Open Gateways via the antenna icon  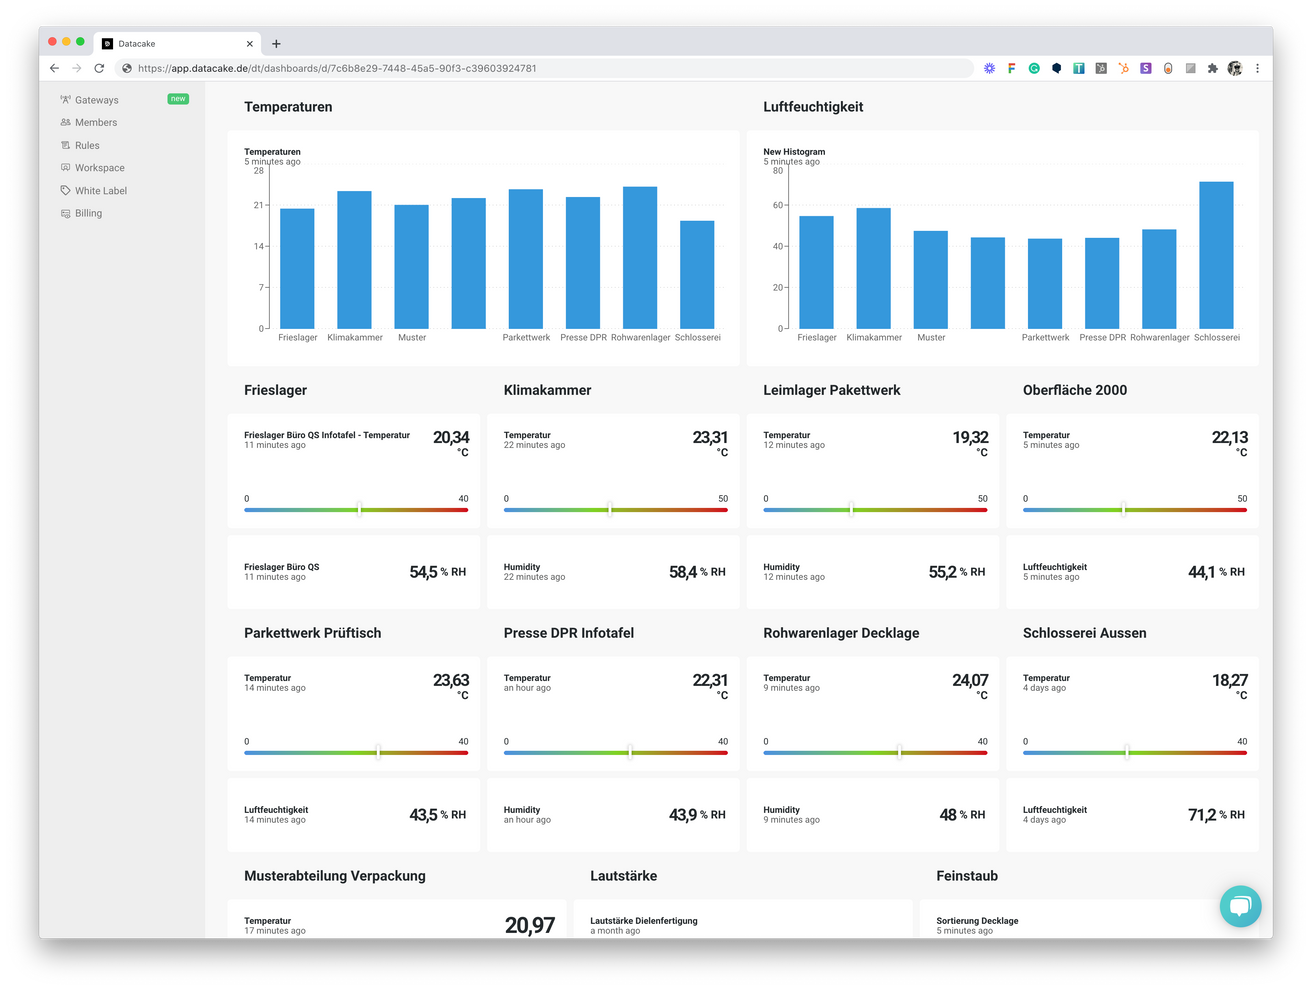[64, 99]
